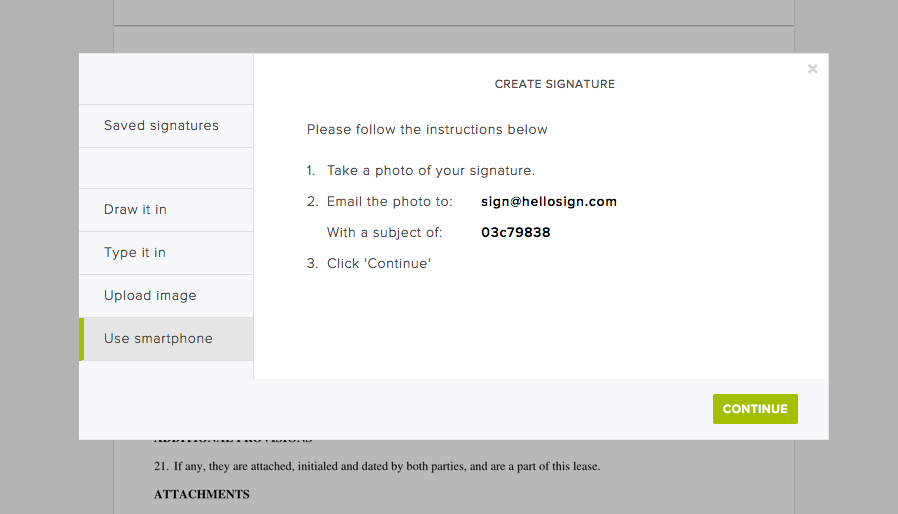This screenshot has width=898, height=514.
Task: Click the 'Email the photo to:' label
Action: pyautogui.click(x=390, y=202)
